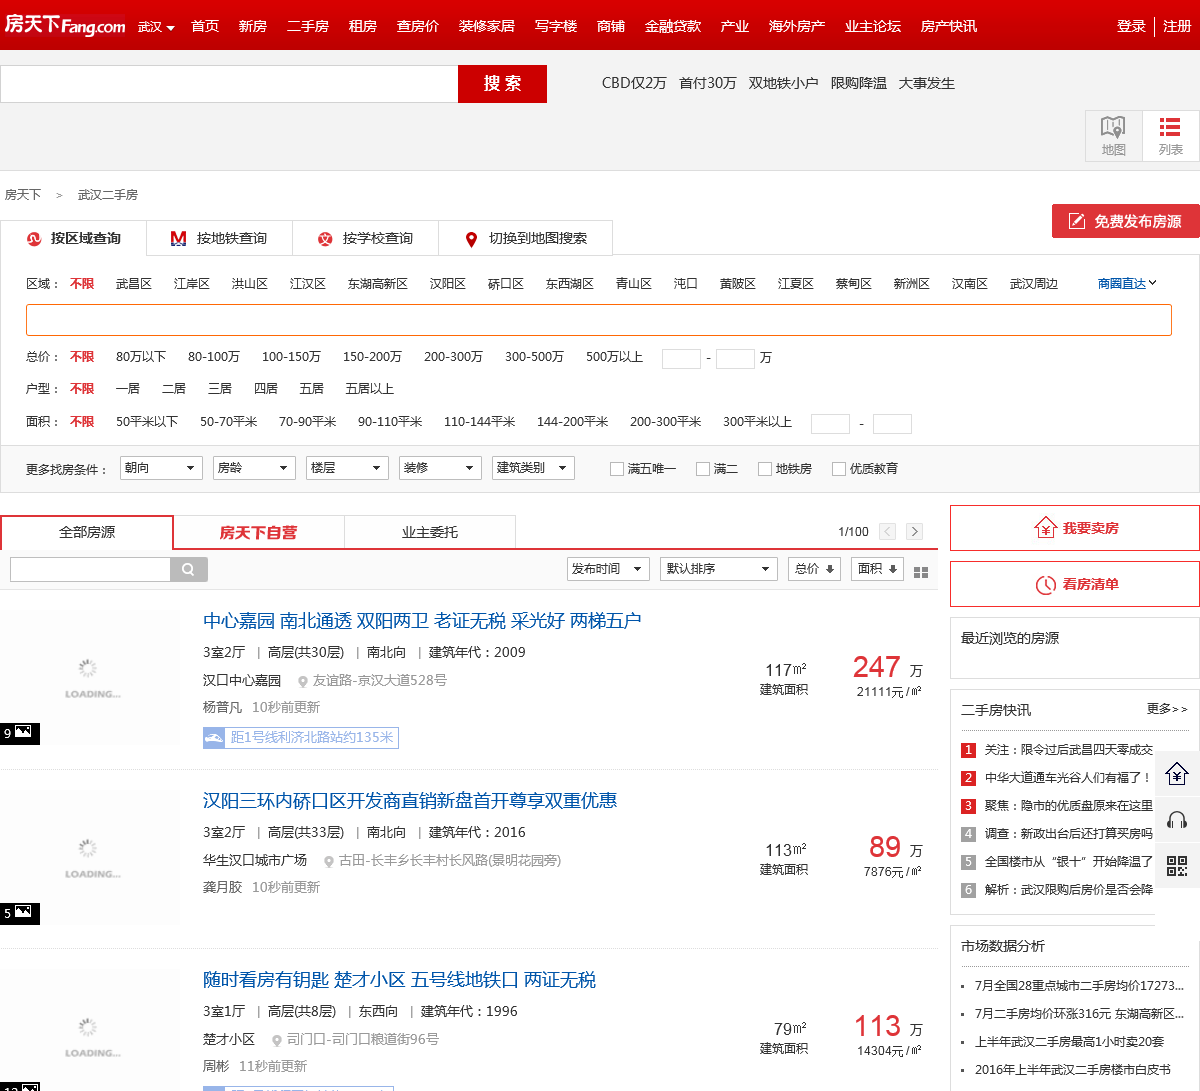This screenshot has height=1091, width=1200.
Task: Enable the 满五唯一 checkbox
Action: tap(617, 469)
